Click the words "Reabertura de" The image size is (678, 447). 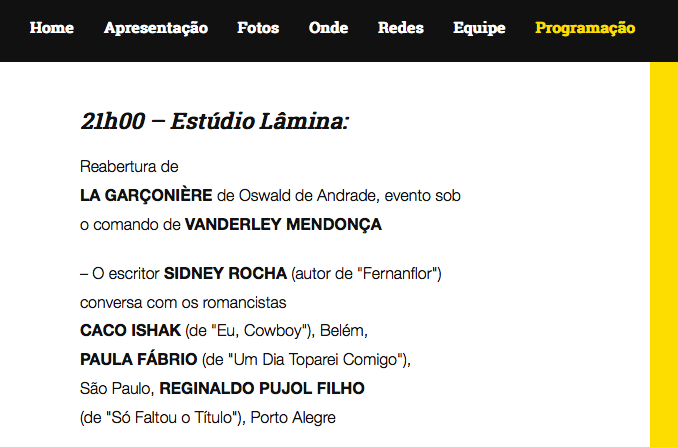(129, 167)
